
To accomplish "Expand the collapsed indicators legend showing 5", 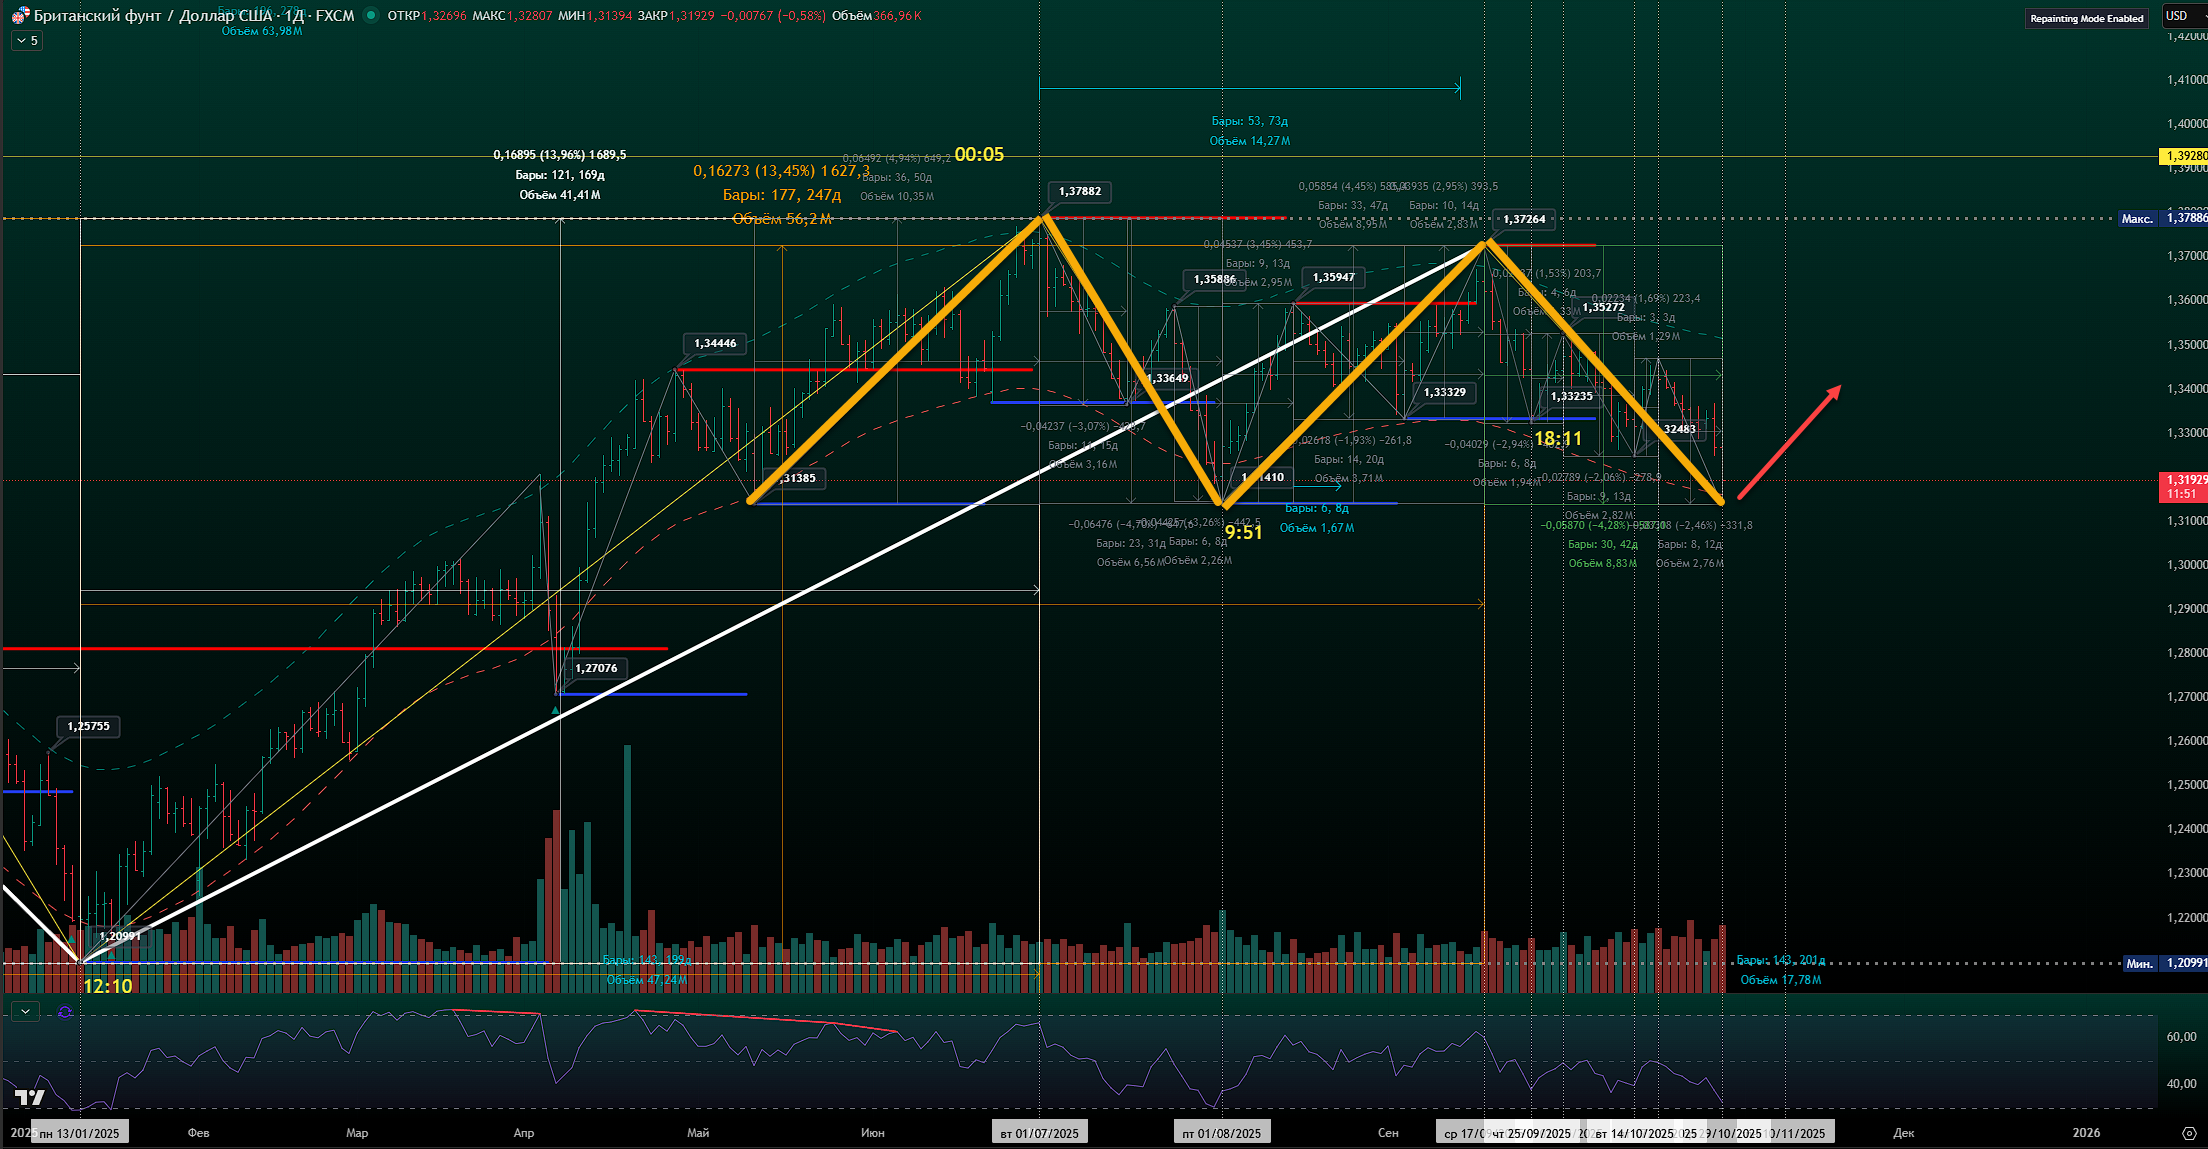I will tap(27, 41).
